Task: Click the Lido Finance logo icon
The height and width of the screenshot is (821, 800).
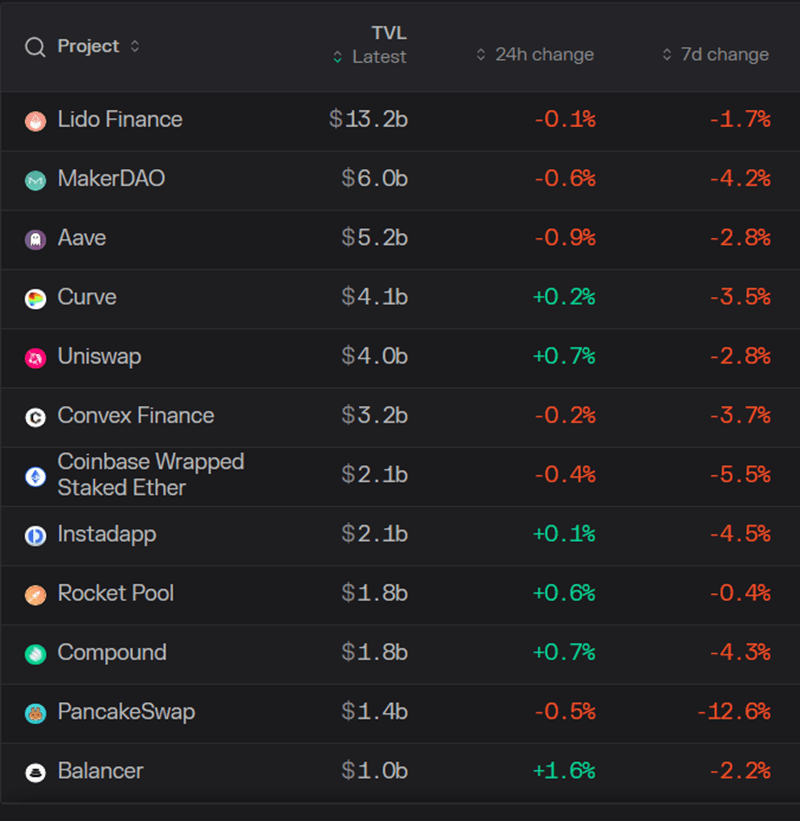Action: pos(35,121)
